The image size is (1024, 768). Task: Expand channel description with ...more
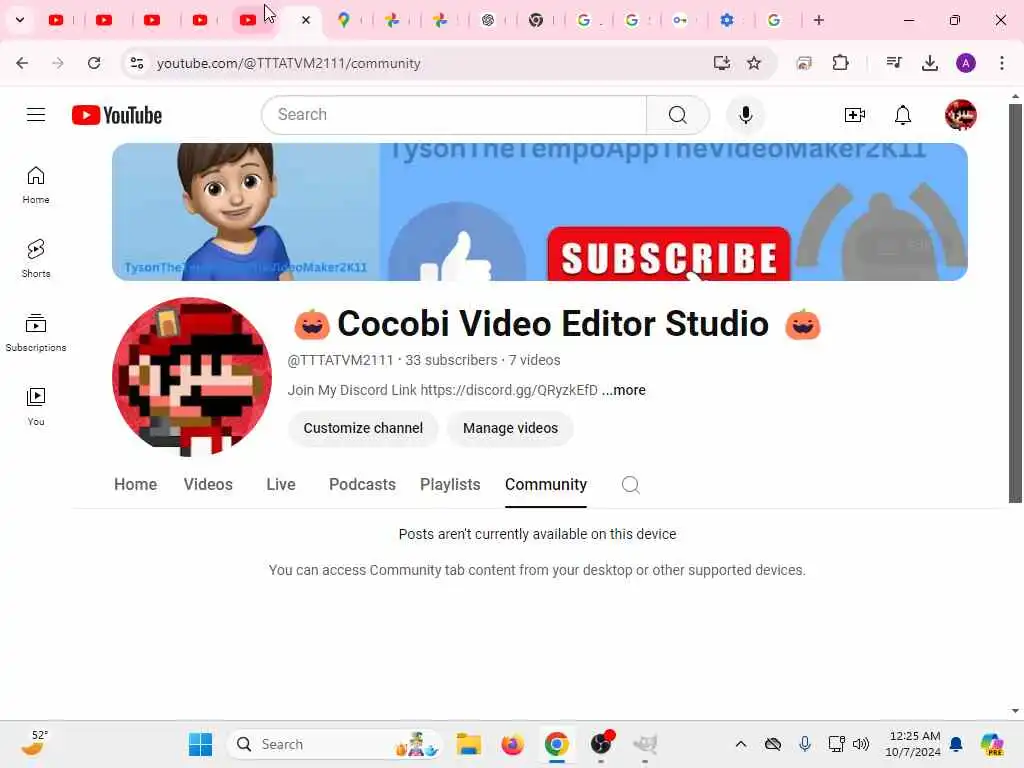click(624, 391)
